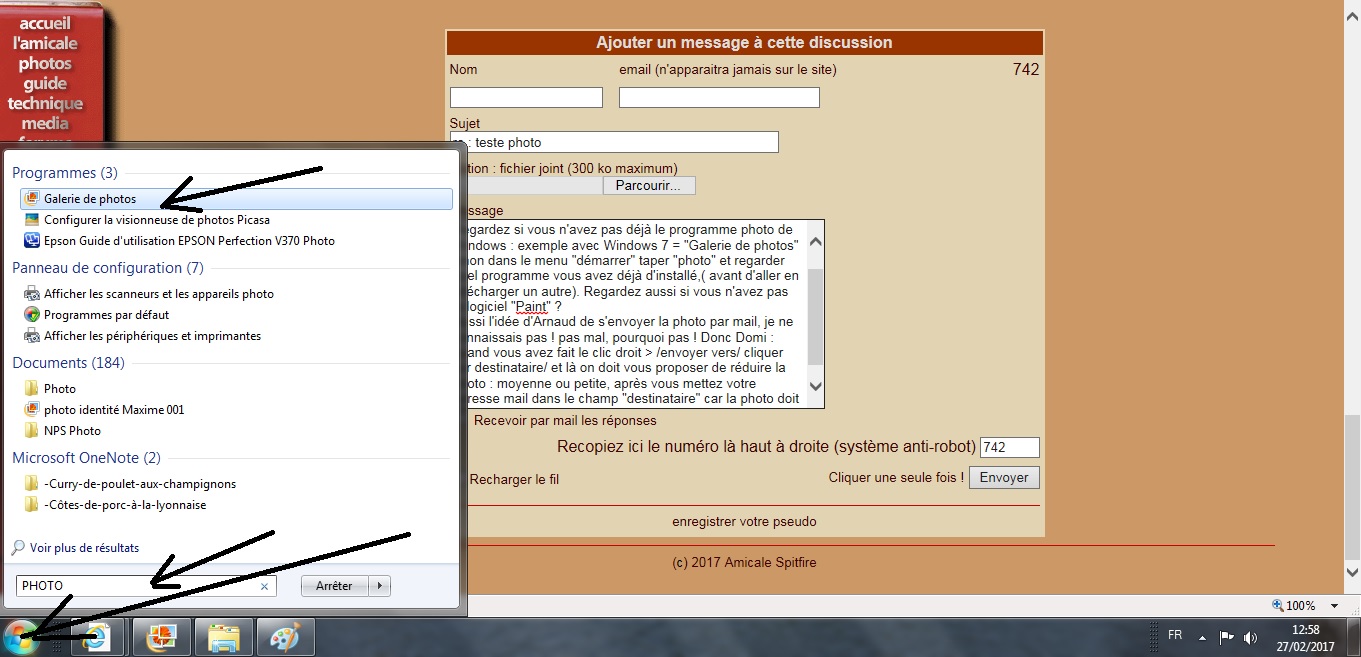Click the volume speaker icon in tray
Viewport: 1361px width, 657px height.
(x=1250, y=637)
